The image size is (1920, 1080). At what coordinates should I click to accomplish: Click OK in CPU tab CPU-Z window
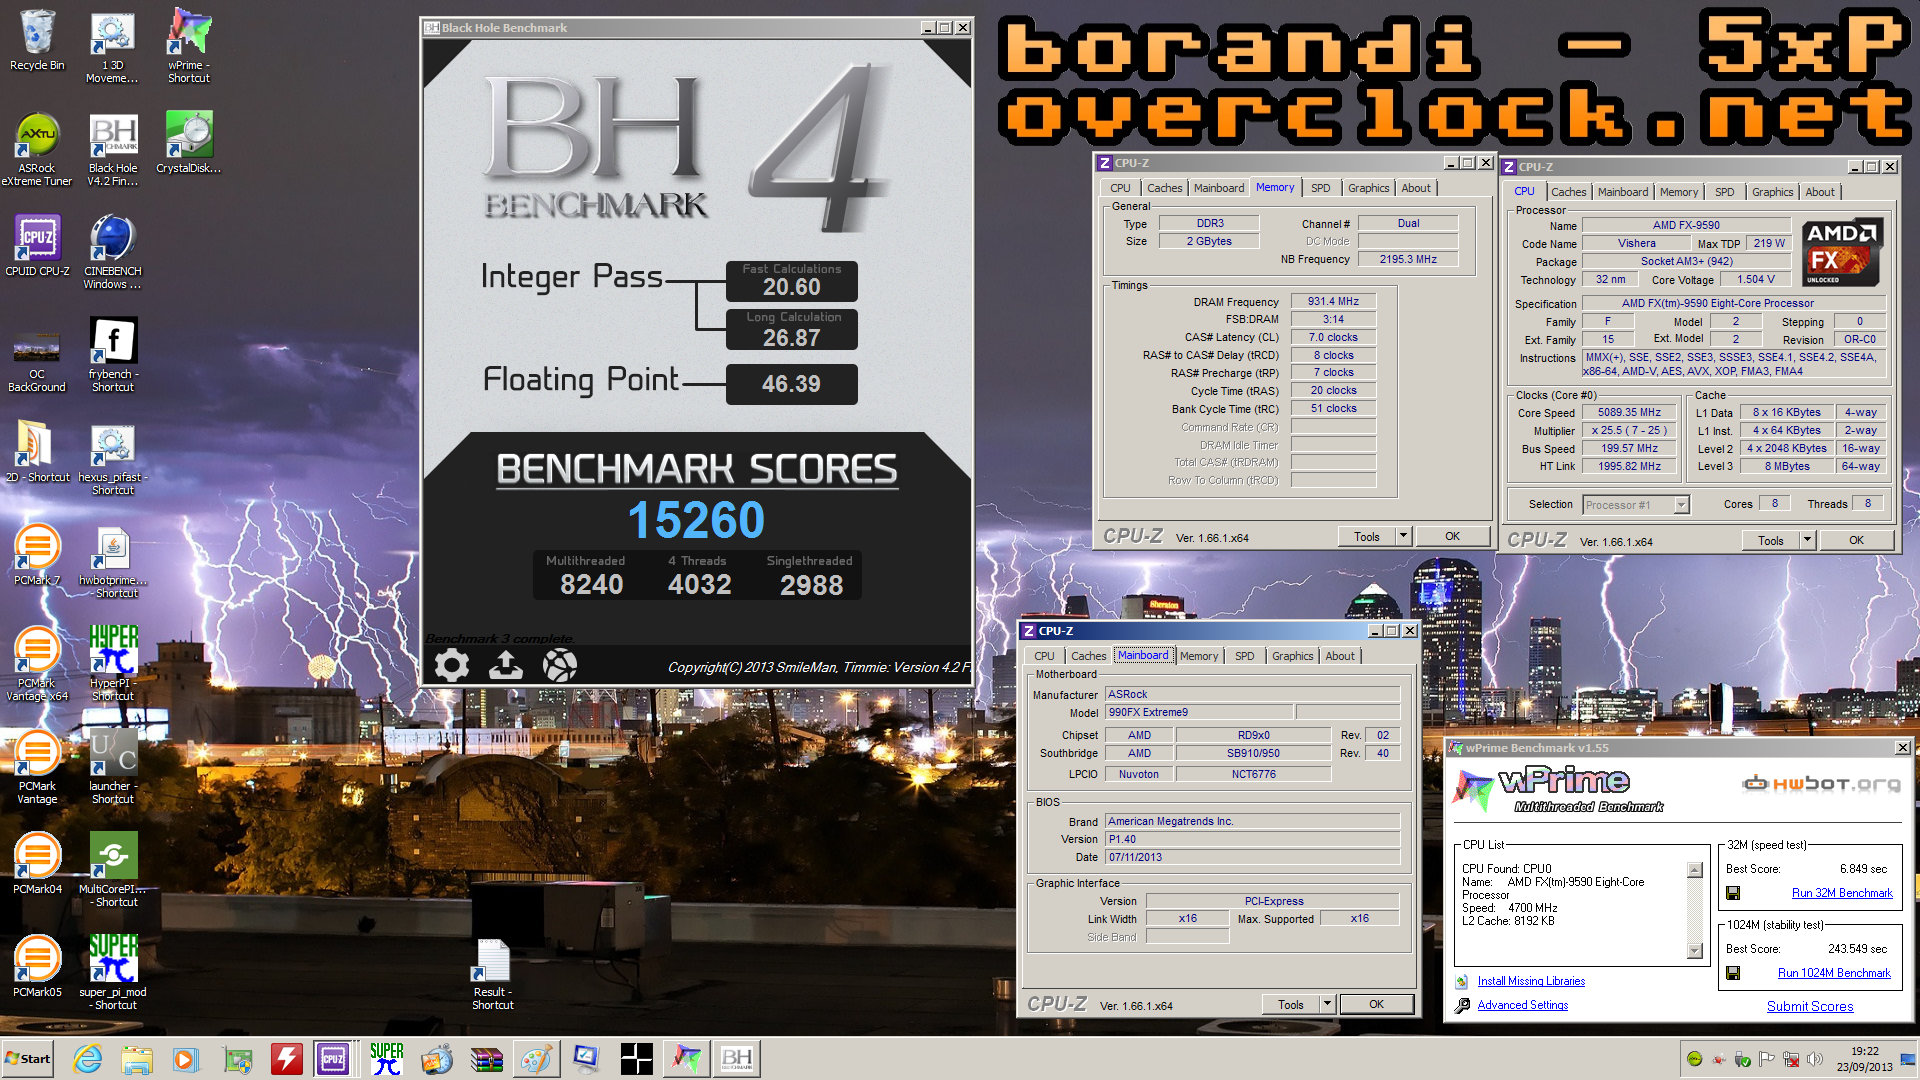point(1856,540)
